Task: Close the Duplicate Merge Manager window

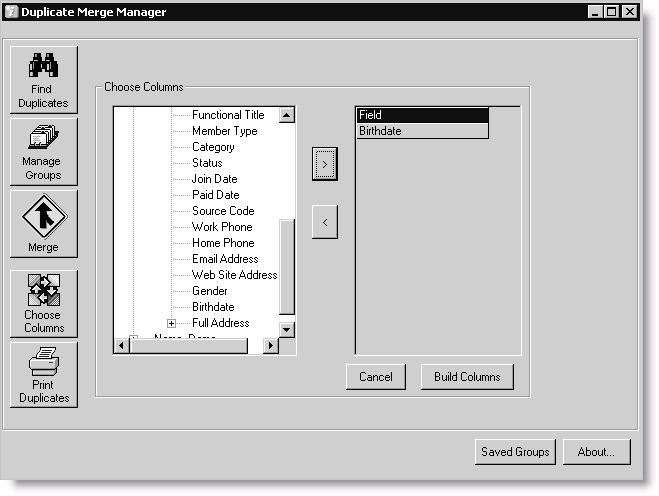Action: point(630,11)
